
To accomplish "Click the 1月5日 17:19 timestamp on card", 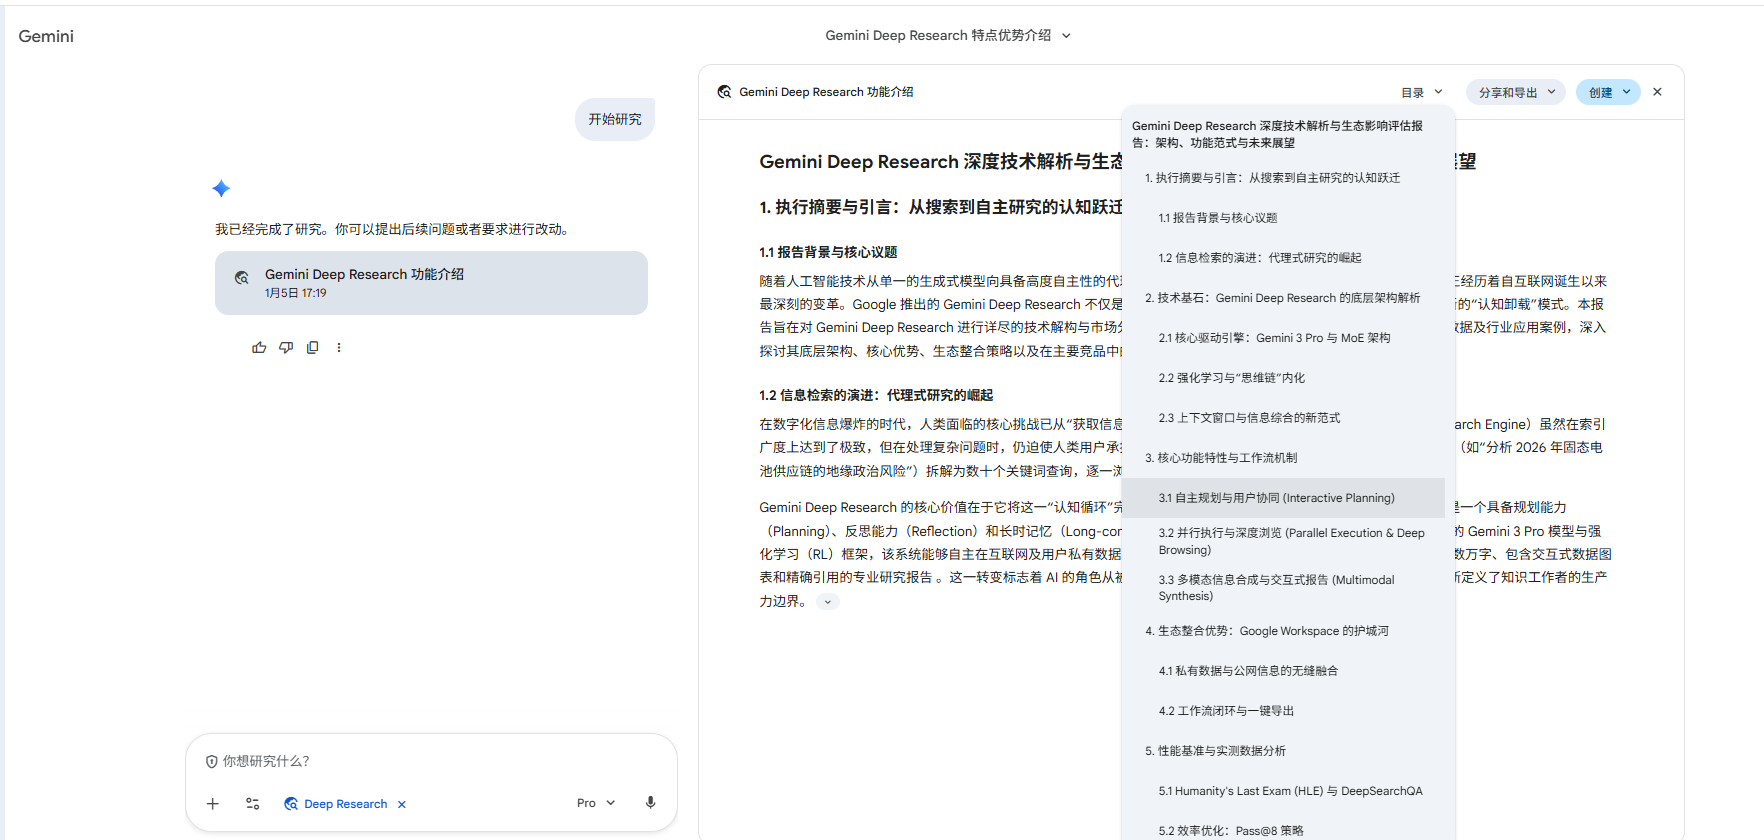I will point(296,293).
